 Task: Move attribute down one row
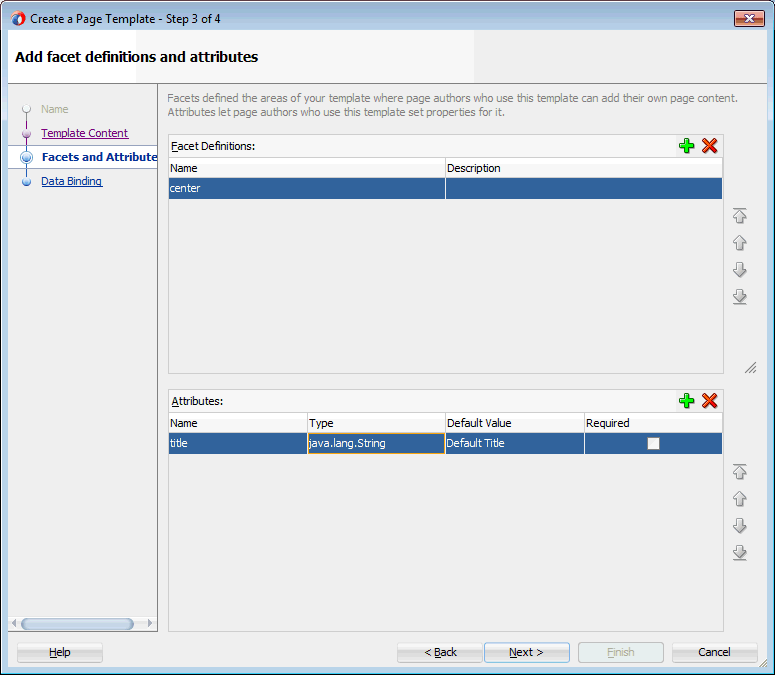click(x=739, y=526)
